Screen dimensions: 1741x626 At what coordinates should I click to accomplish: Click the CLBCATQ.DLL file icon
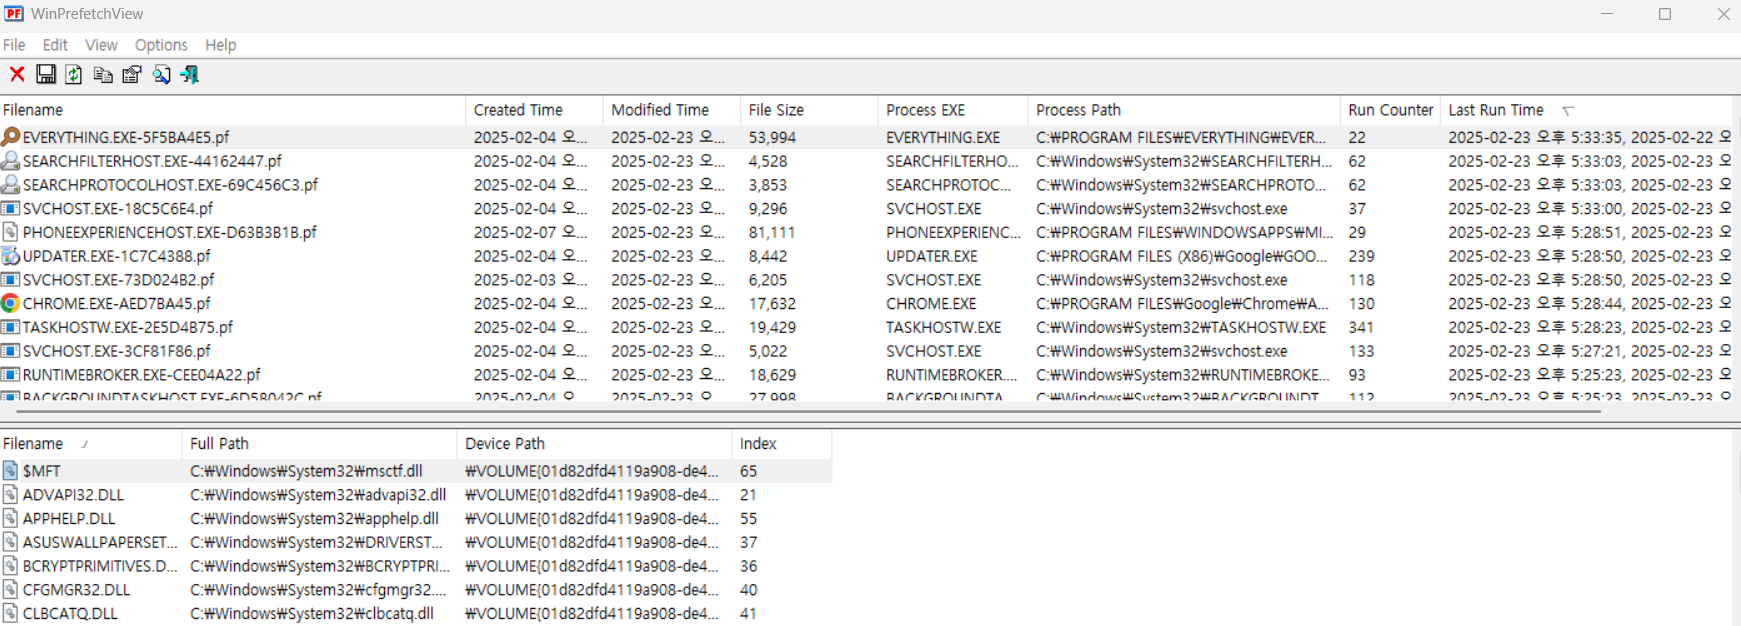10,614
